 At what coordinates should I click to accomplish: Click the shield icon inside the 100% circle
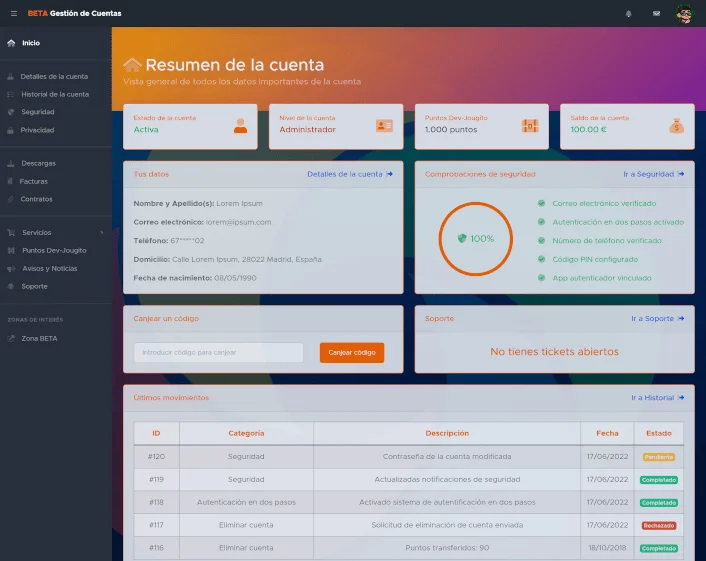tap(462, 239)
